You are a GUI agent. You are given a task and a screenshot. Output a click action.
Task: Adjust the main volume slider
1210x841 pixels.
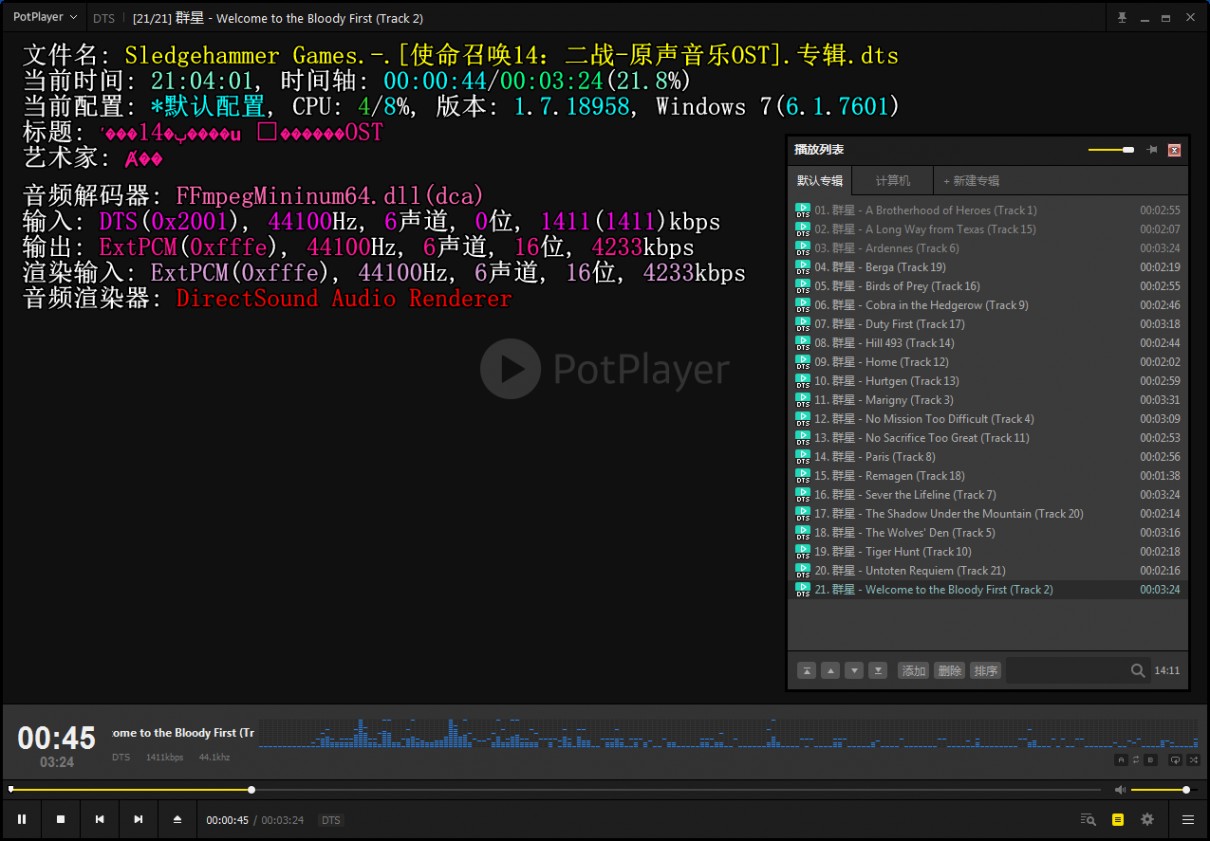[1163, 790]
